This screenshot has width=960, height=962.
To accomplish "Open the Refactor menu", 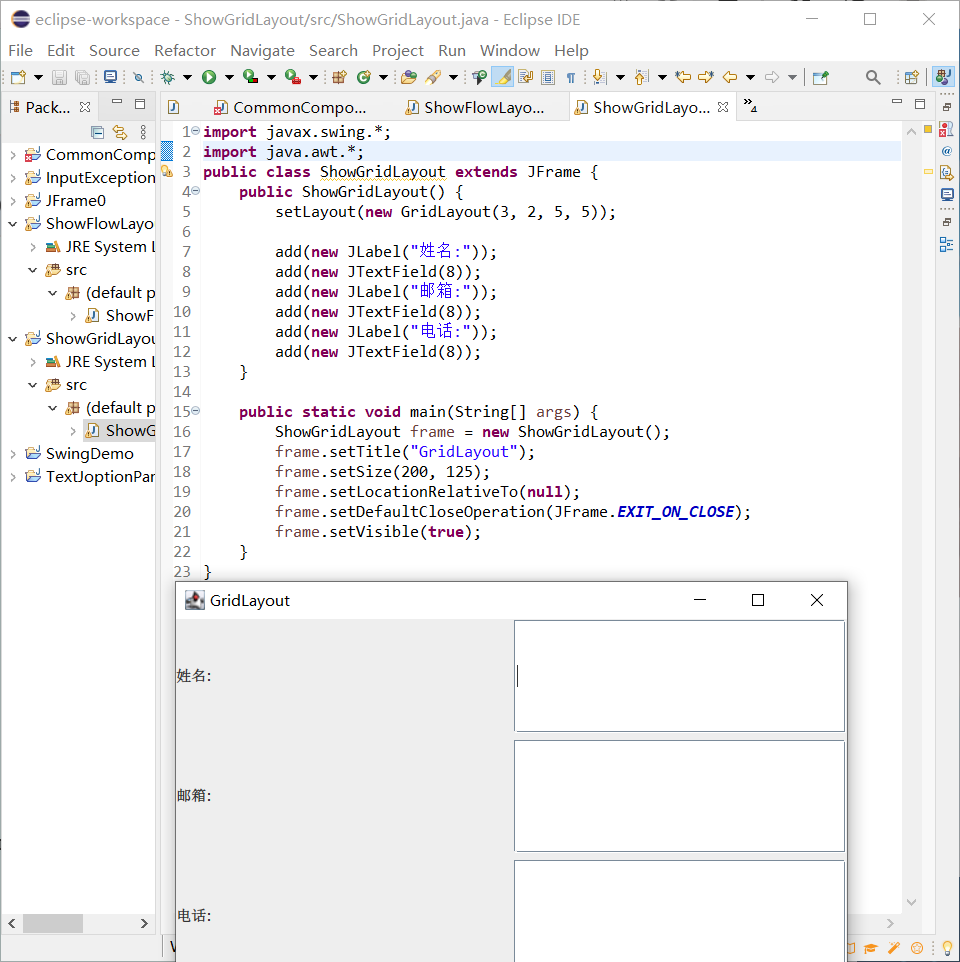I will [184, 50].
